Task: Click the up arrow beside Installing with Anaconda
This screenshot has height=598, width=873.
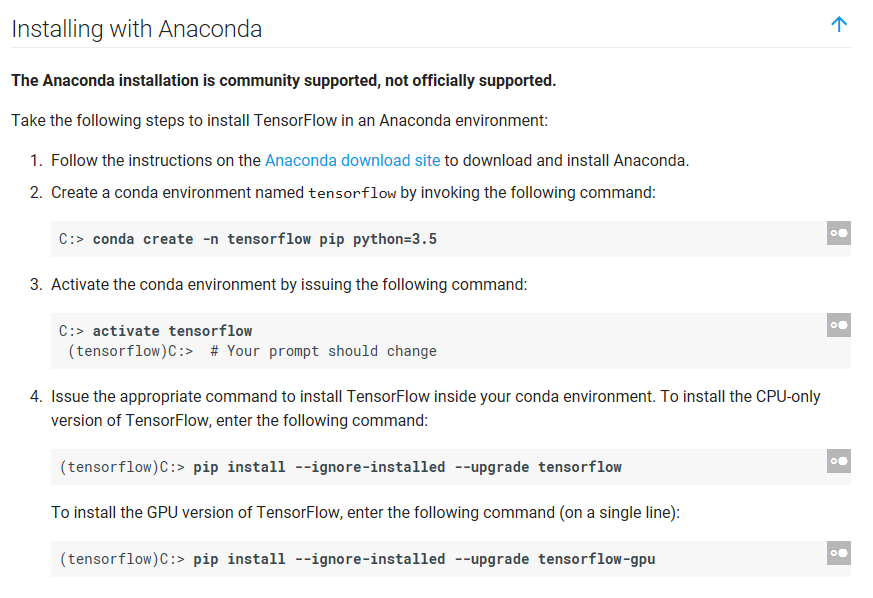Action: 839,25
